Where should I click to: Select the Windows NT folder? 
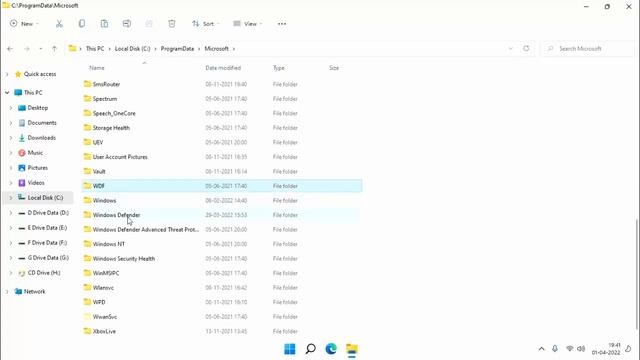109,244
